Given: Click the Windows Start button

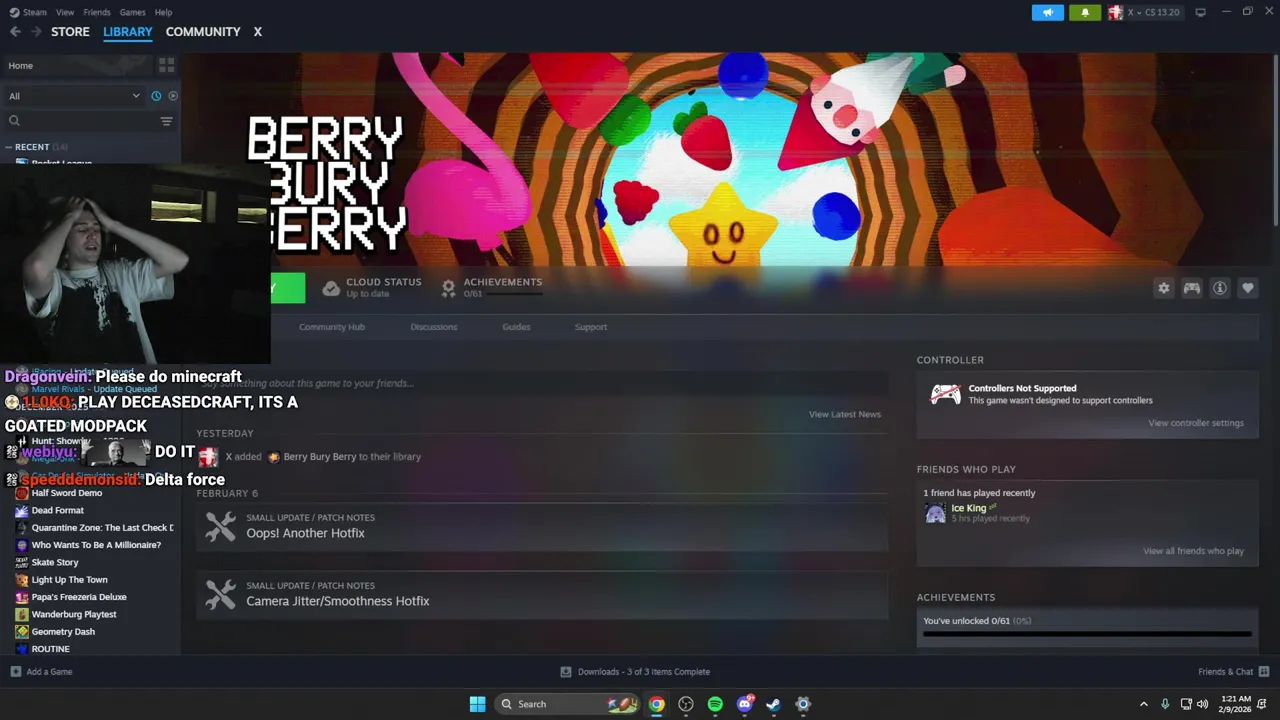Looking at the screenshot, I should coord(478,704).
